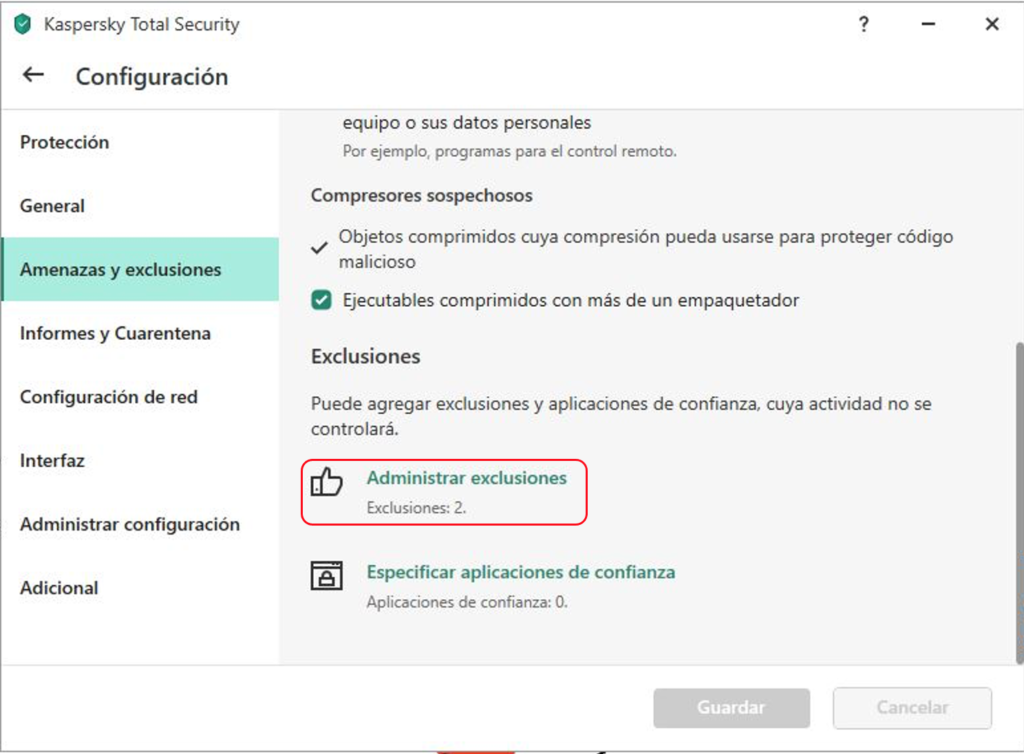The image size is (1024, 754).
Task: Open the Protección settings section
Action: pos(64,142)
